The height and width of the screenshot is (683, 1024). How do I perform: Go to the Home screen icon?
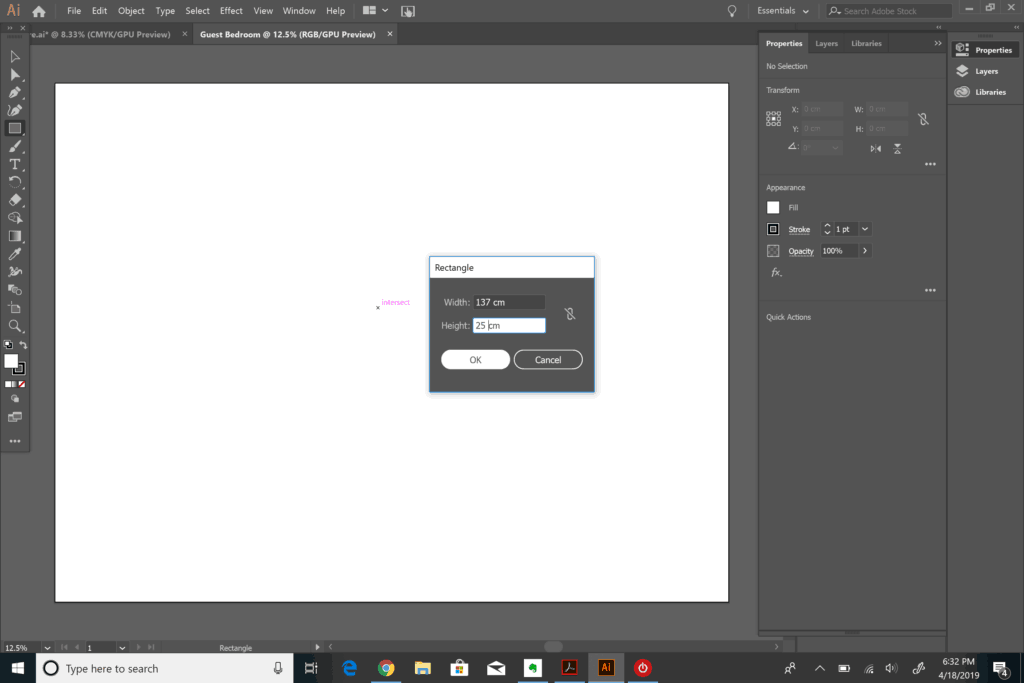pos(39,11)
